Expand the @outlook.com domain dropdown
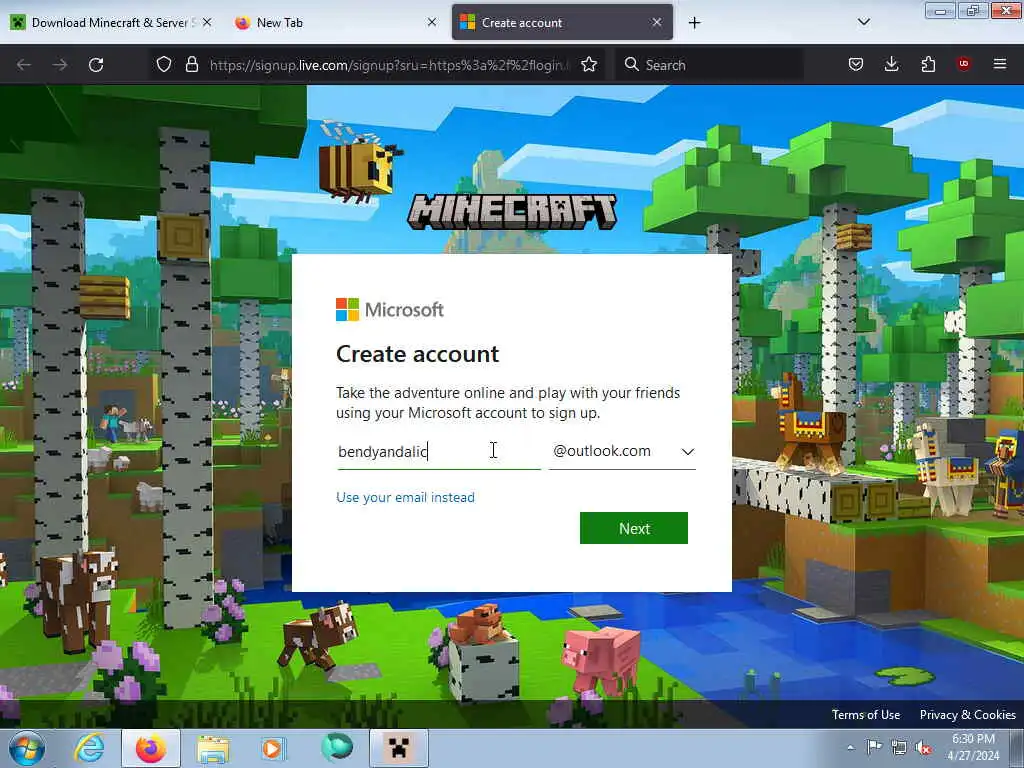 pyautogui.click(x=622, y=451)
